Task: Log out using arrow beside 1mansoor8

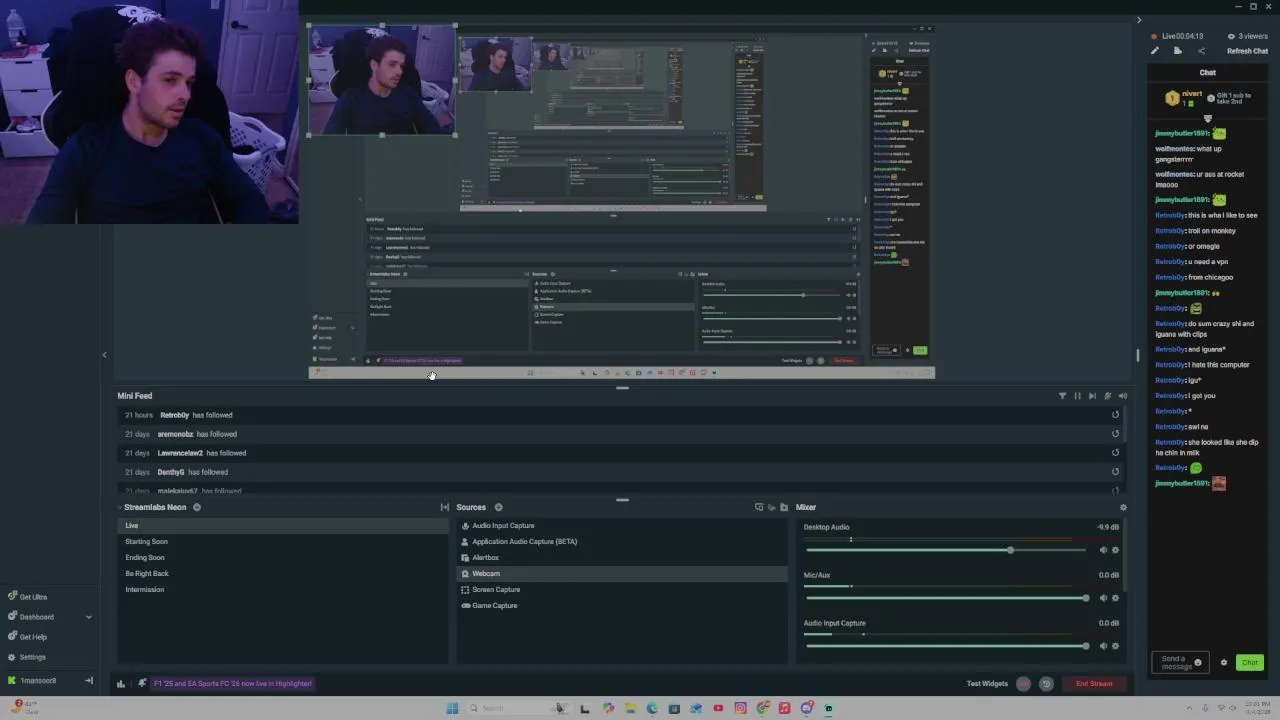Action: pos(88,681)
